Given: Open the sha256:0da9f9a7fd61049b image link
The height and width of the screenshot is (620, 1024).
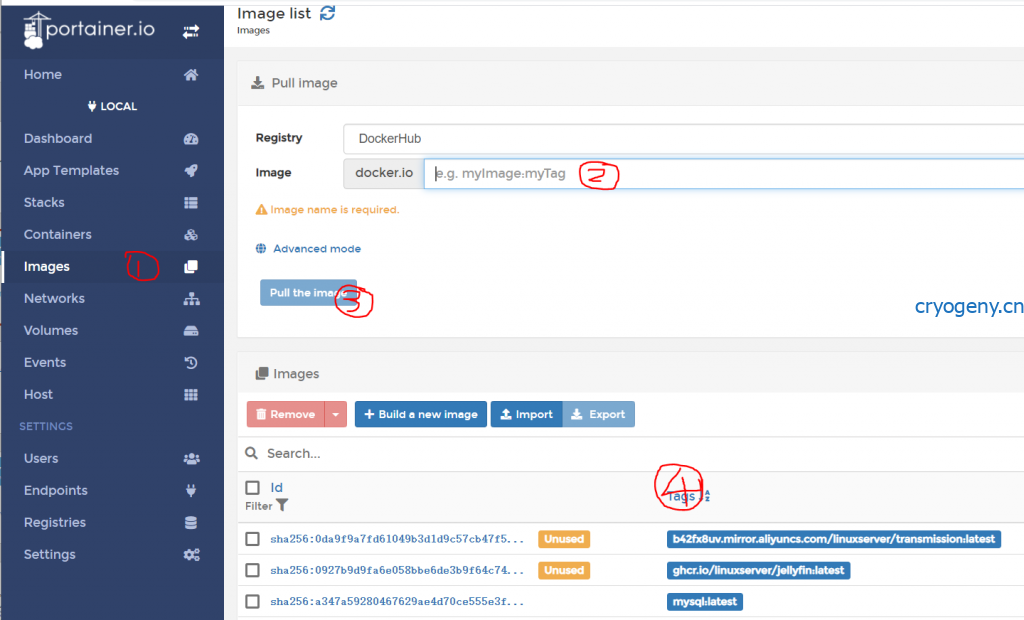Looking at the screenshot, I should 397,539.
